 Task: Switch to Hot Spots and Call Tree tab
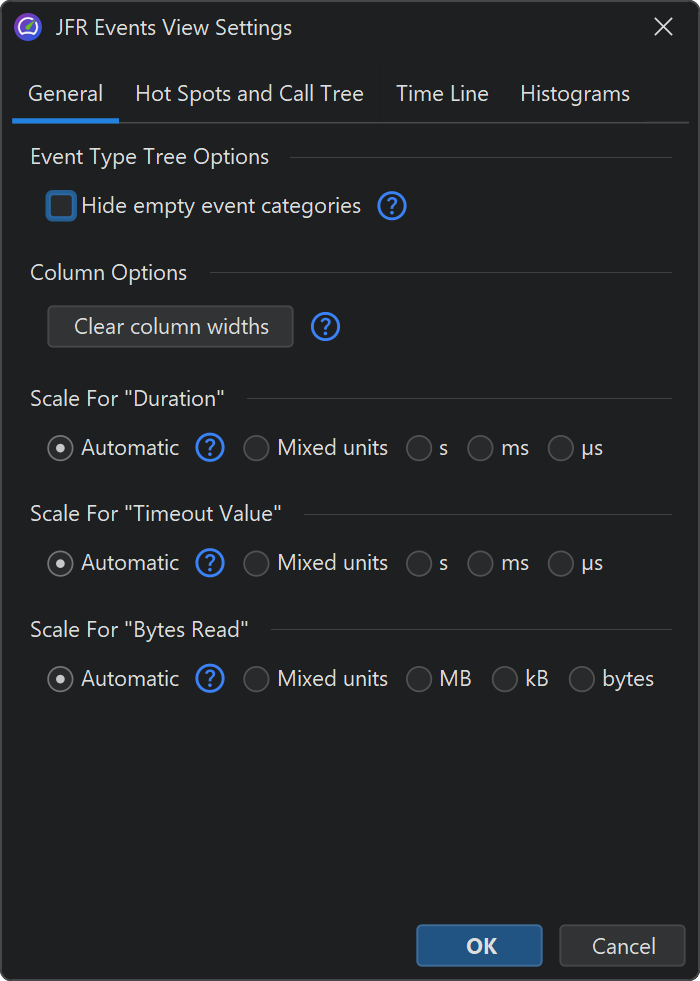coord(250,94)
